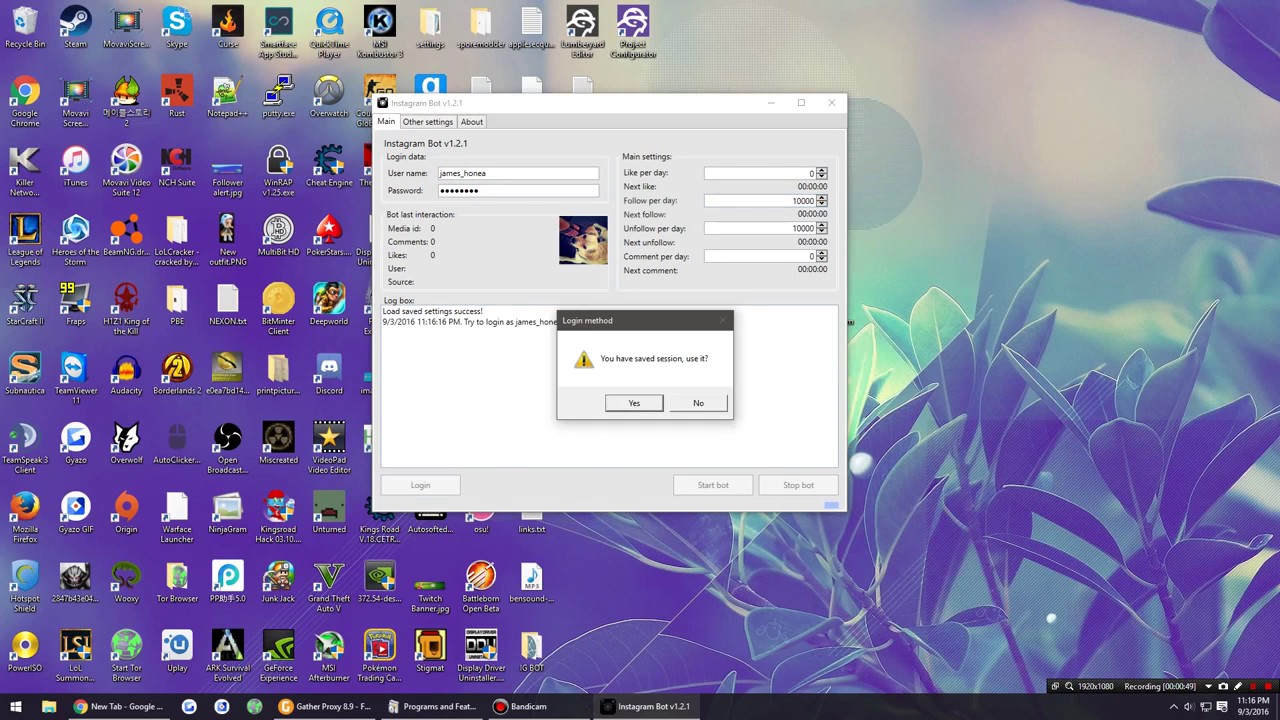This screenshot has width=1280, height=720.
Task: Switch to Gather Proxy 8.9 taskbar item
Action: (325, 707)
